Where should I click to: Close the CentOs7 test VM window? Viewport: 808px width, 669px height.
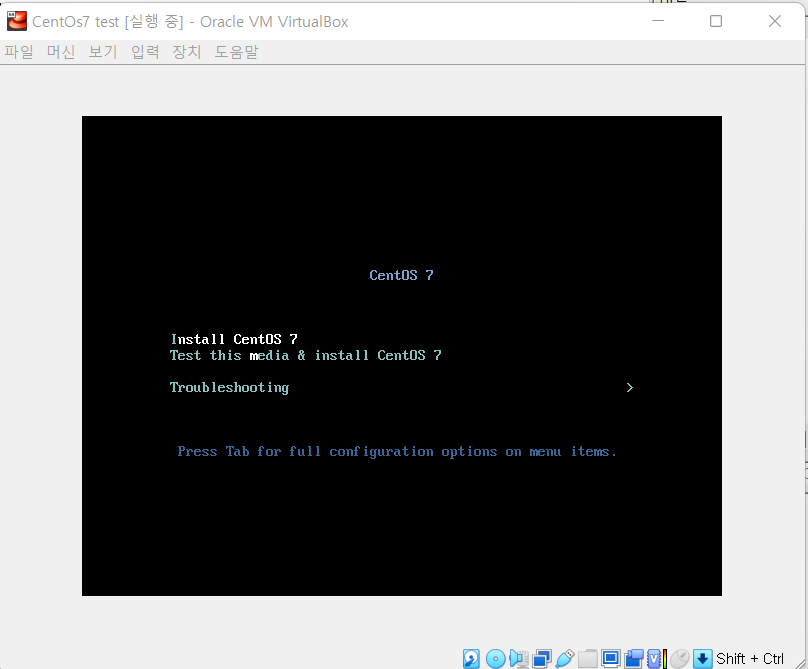[775, 21]
